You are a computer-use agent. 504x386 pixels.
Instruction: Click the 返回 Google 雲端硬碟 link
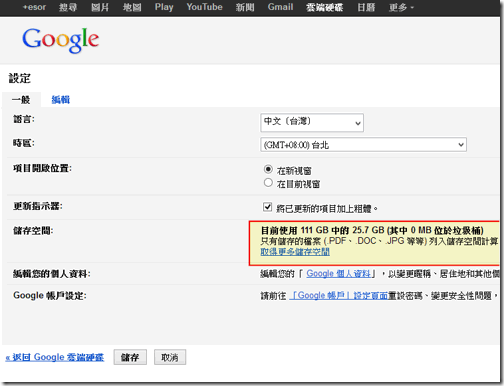(55, 357)
